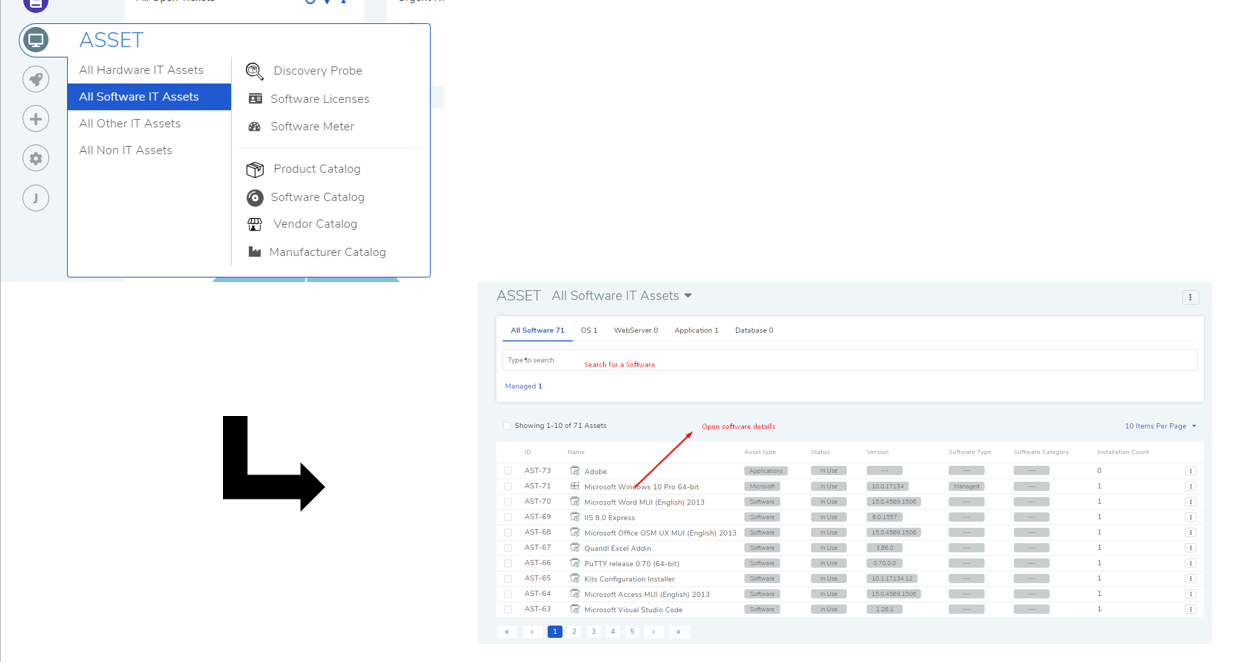Click the Vendor Catalog store icon

click(255, 224)
